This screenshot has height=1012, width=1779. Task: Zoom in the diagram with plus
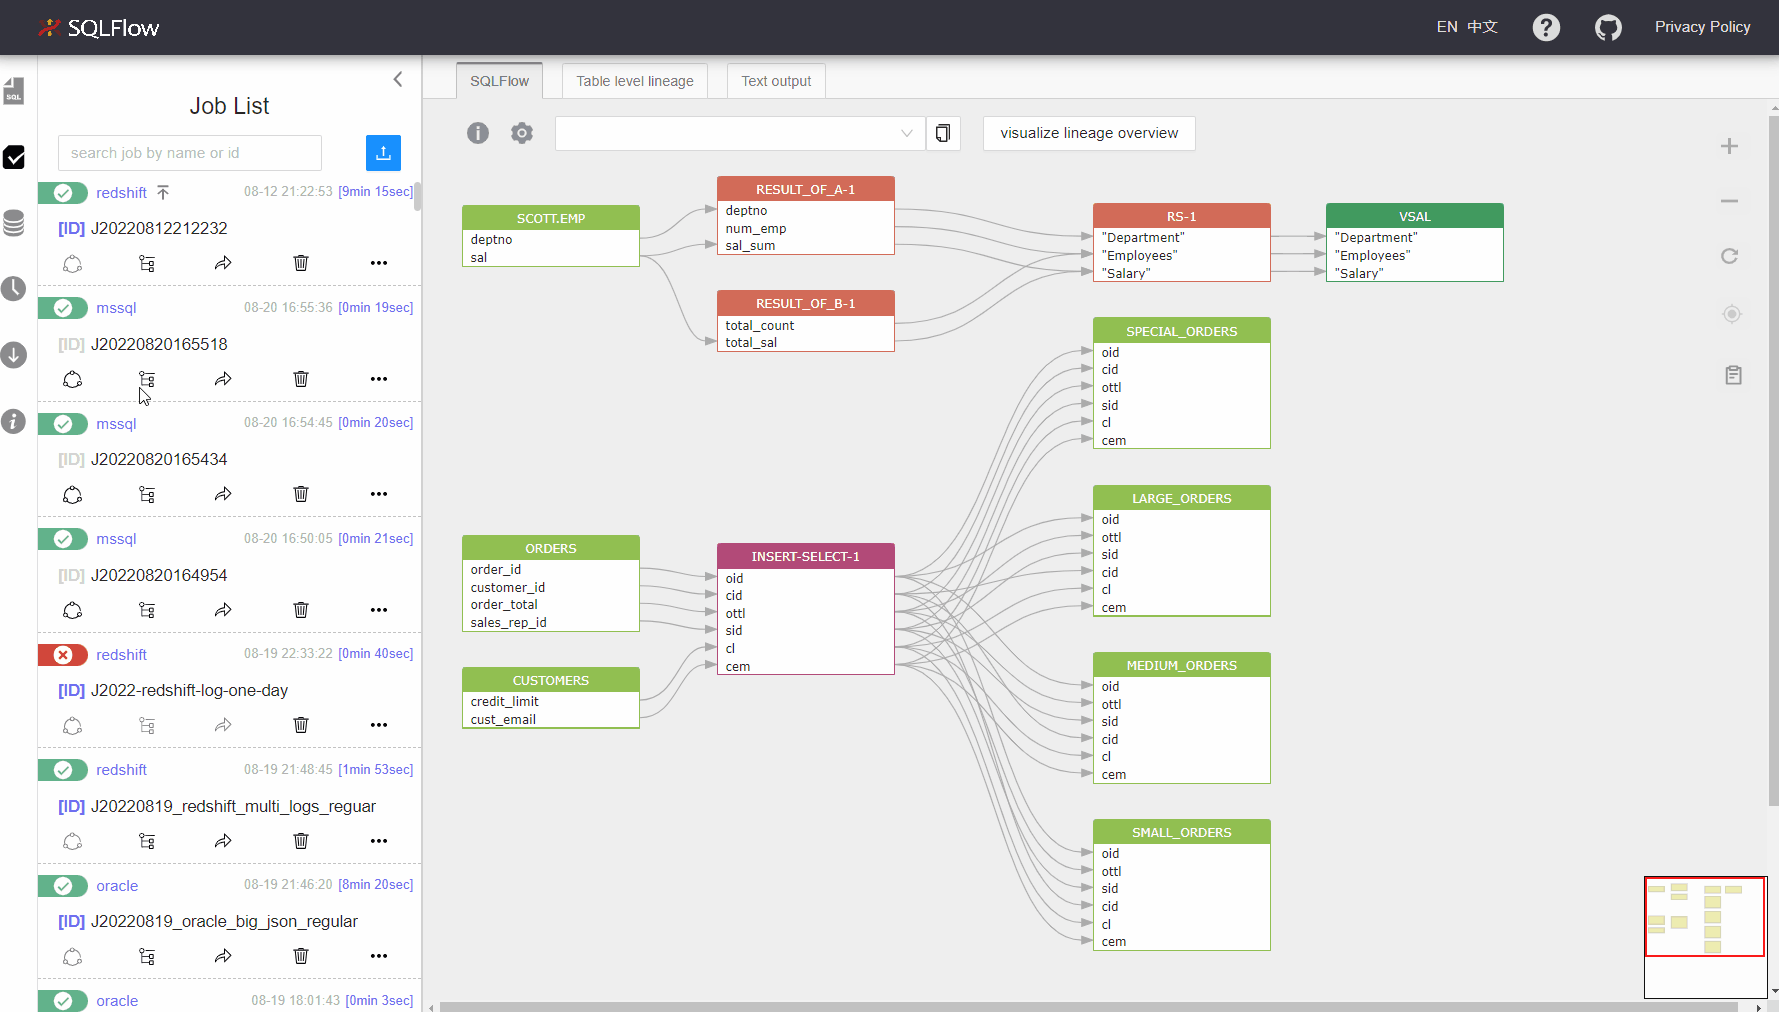[x=1729, y=146]
